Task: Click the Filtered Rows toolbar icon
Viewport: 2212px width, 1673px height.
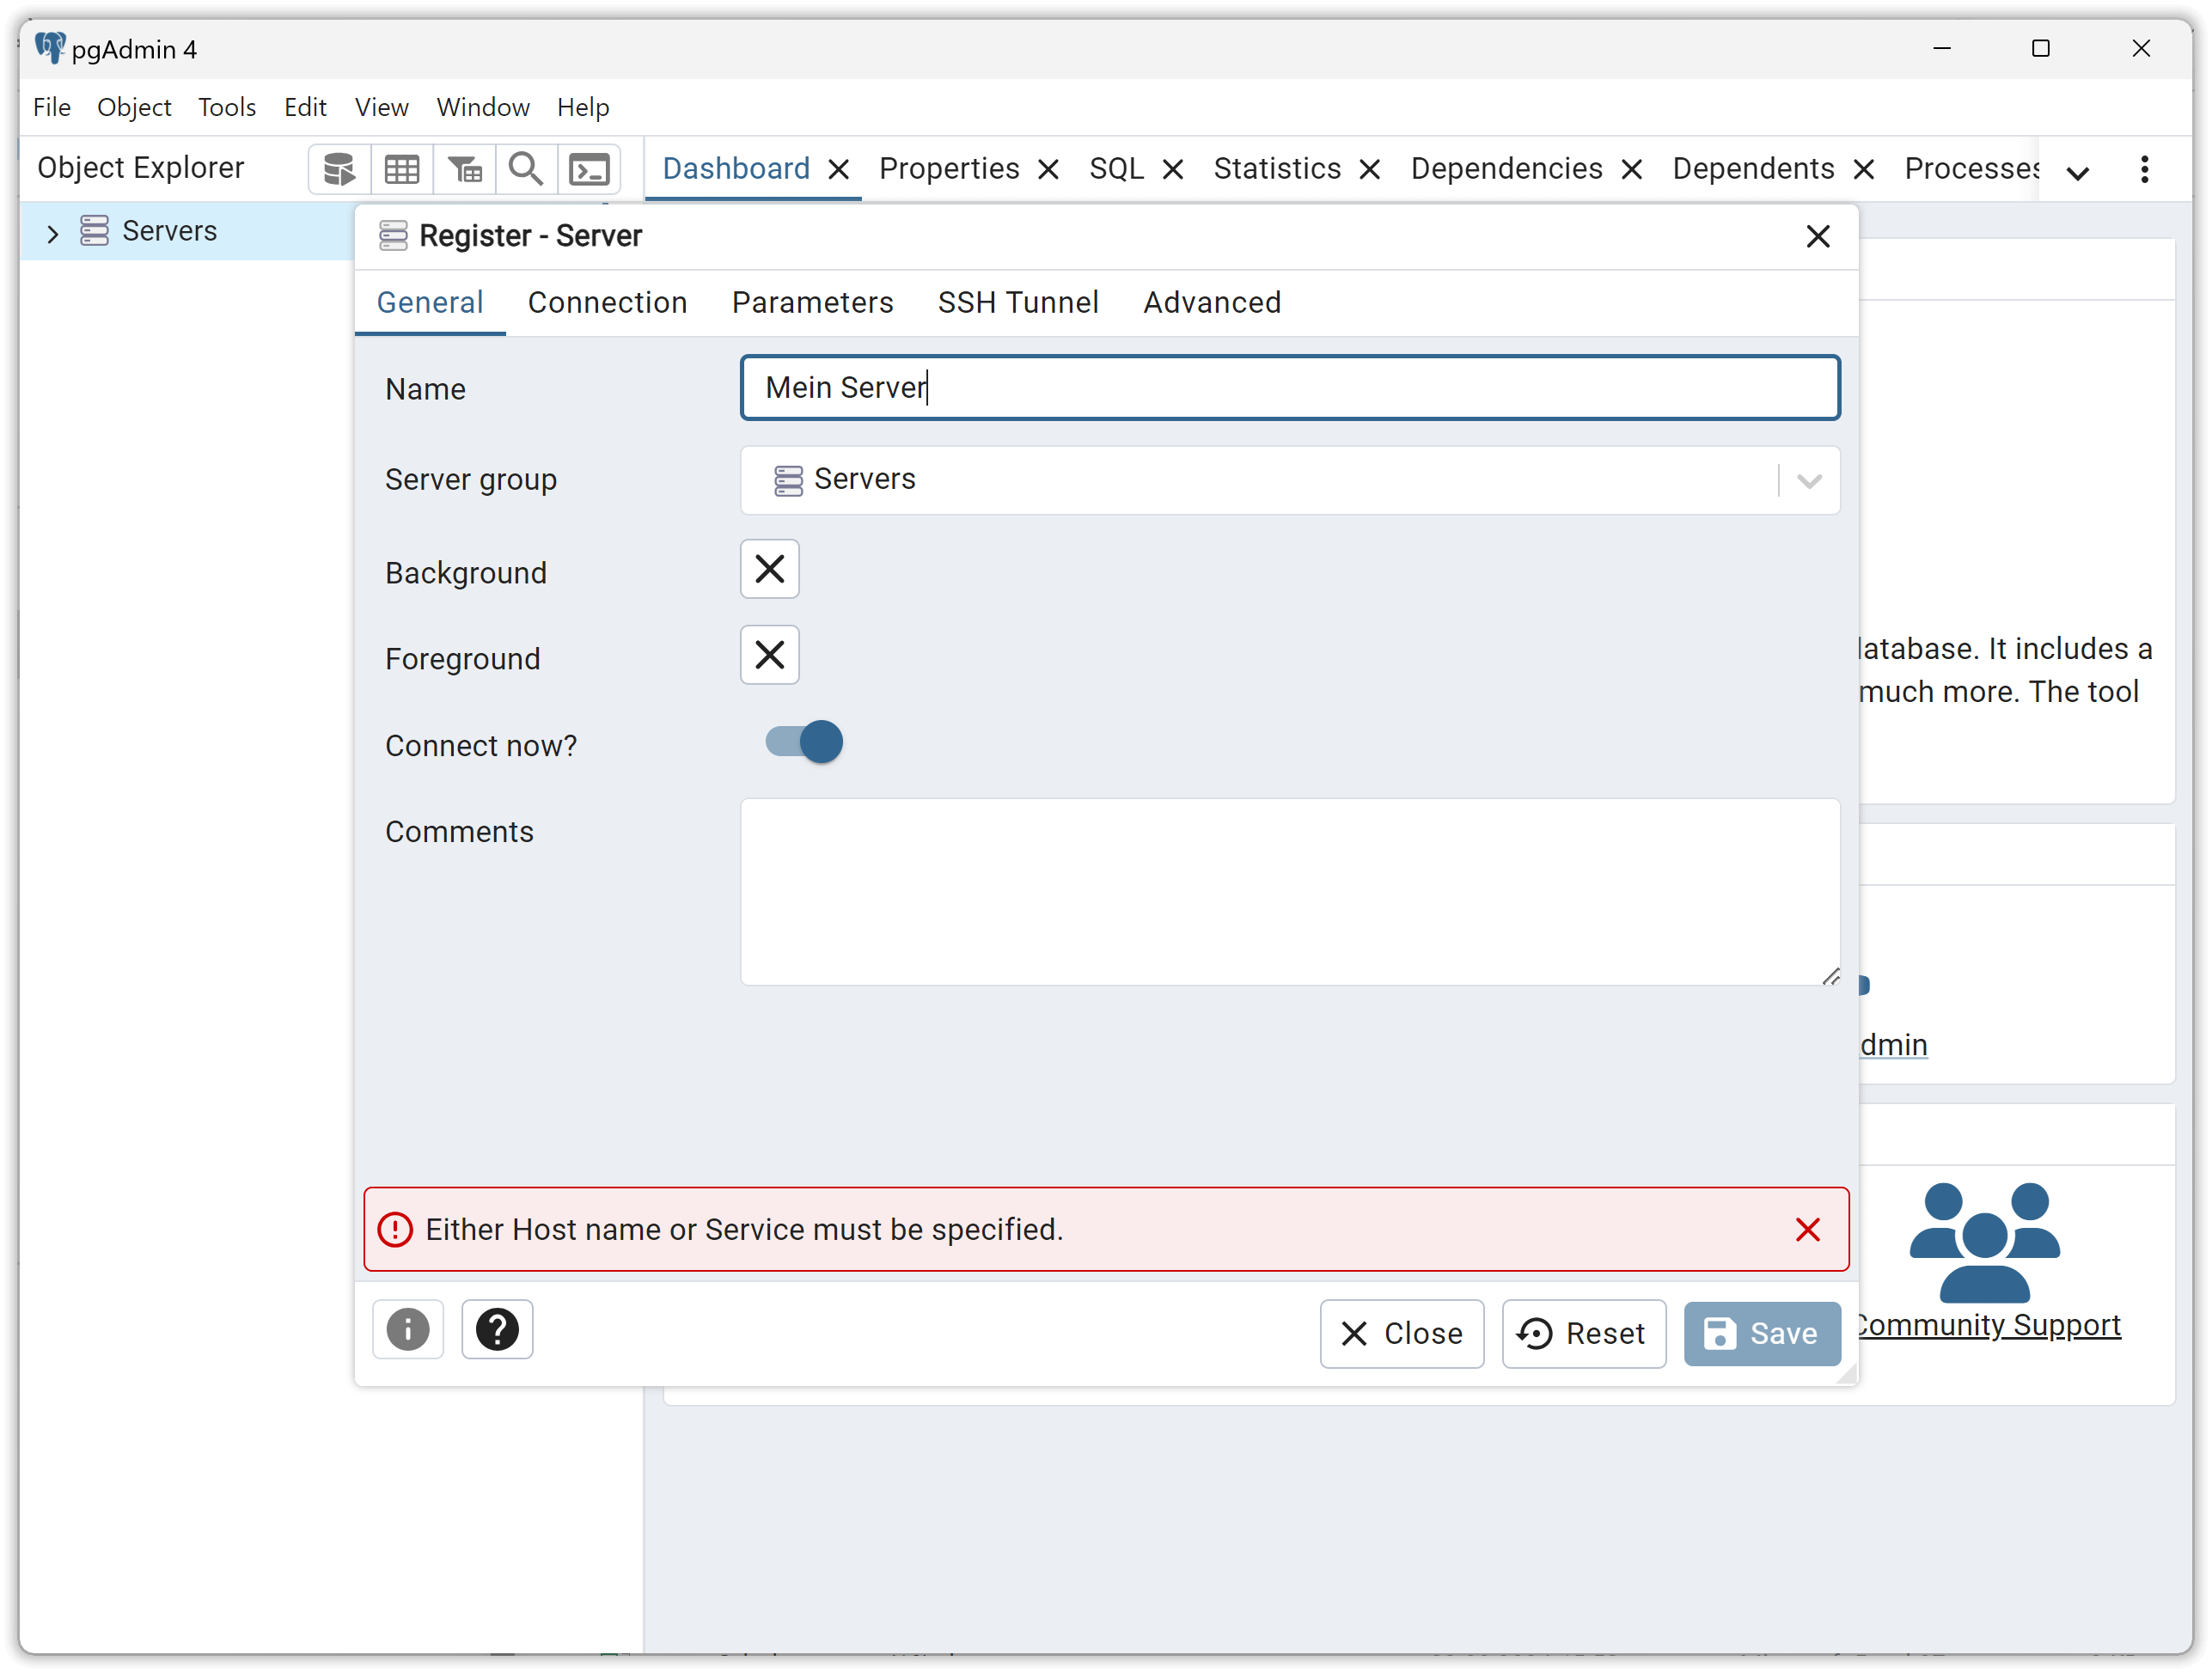Action: (x=465, y=169)
